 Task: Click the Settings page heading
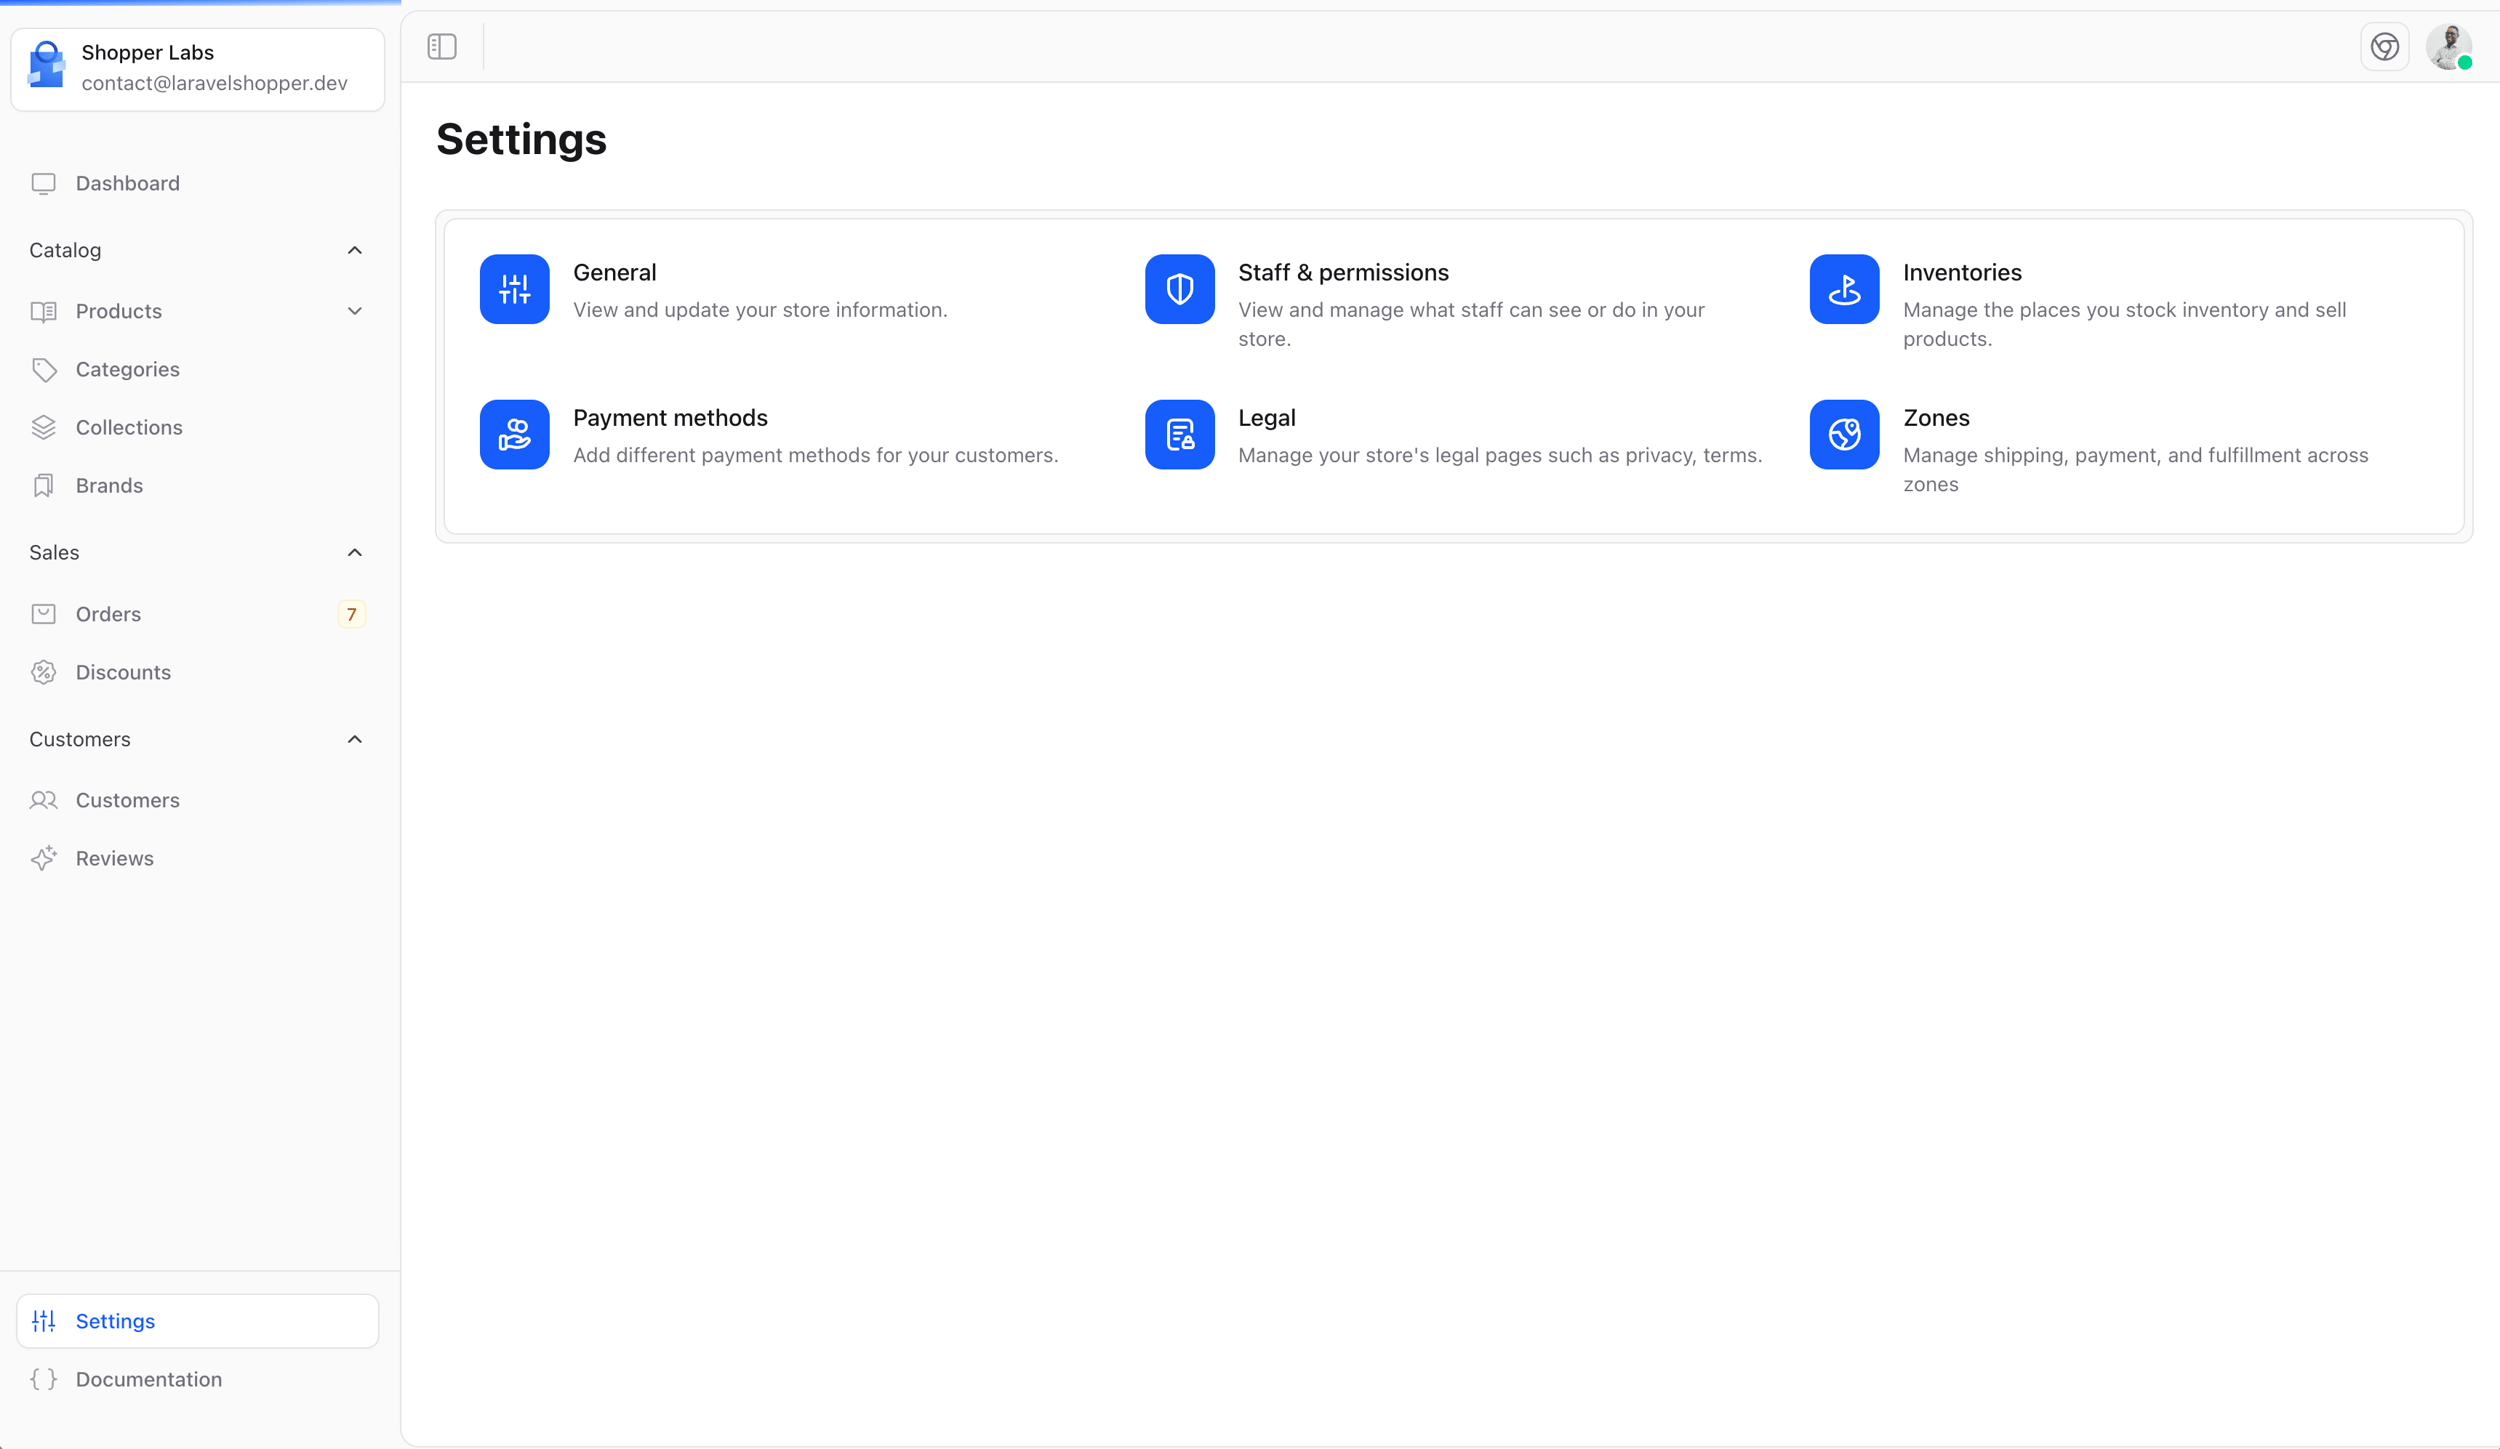click(x=521, y=139)
